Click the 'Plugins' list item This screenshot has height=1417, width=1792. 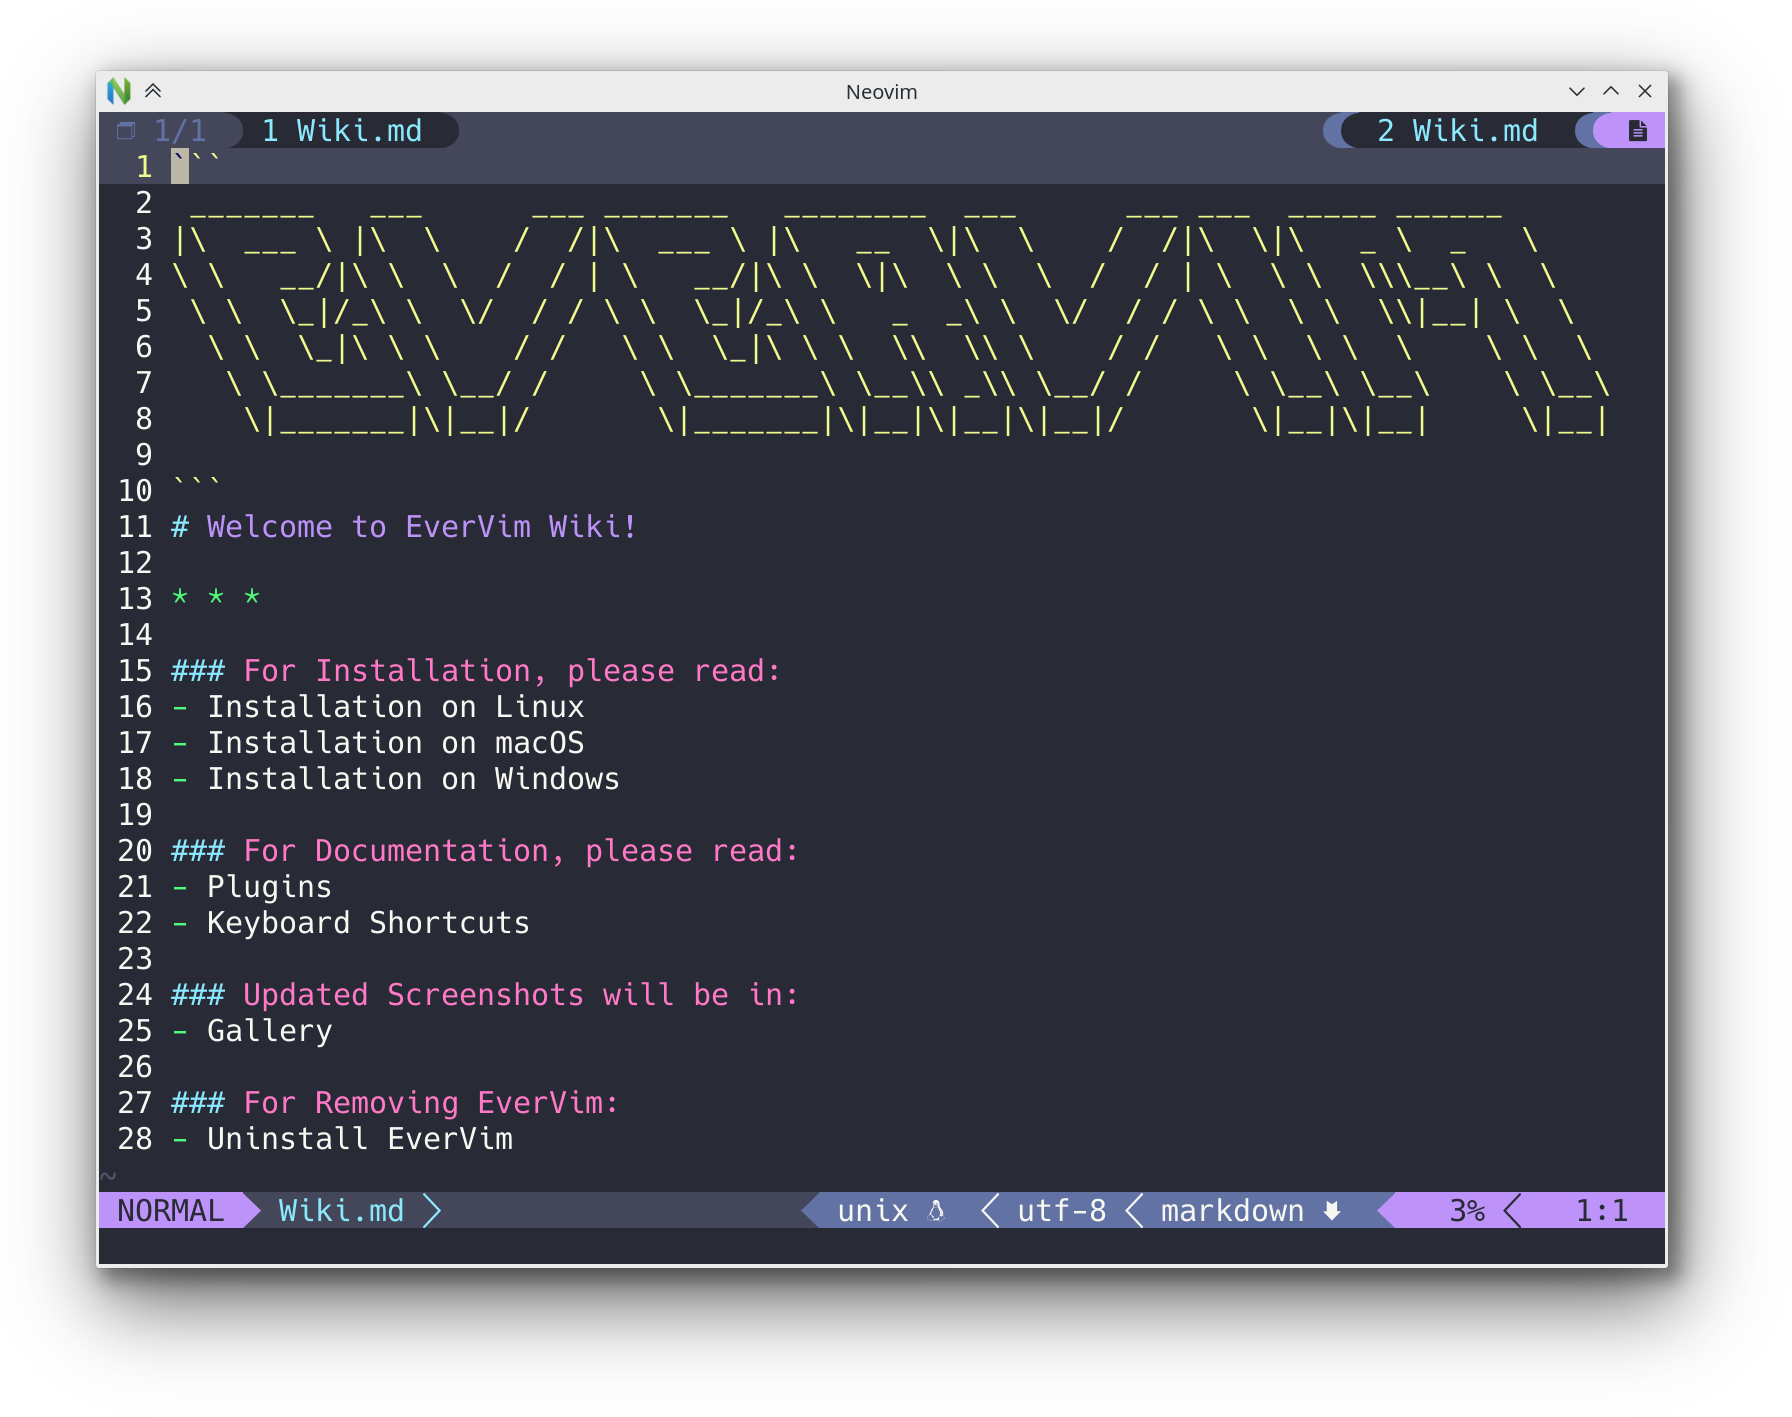(x=269, y=887)
